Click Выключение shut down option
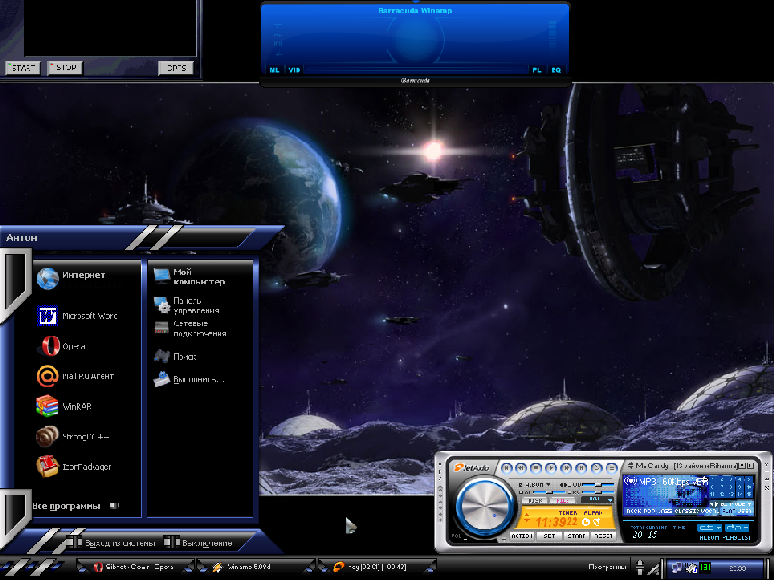The image size is (774, 580). click(198, 542)
